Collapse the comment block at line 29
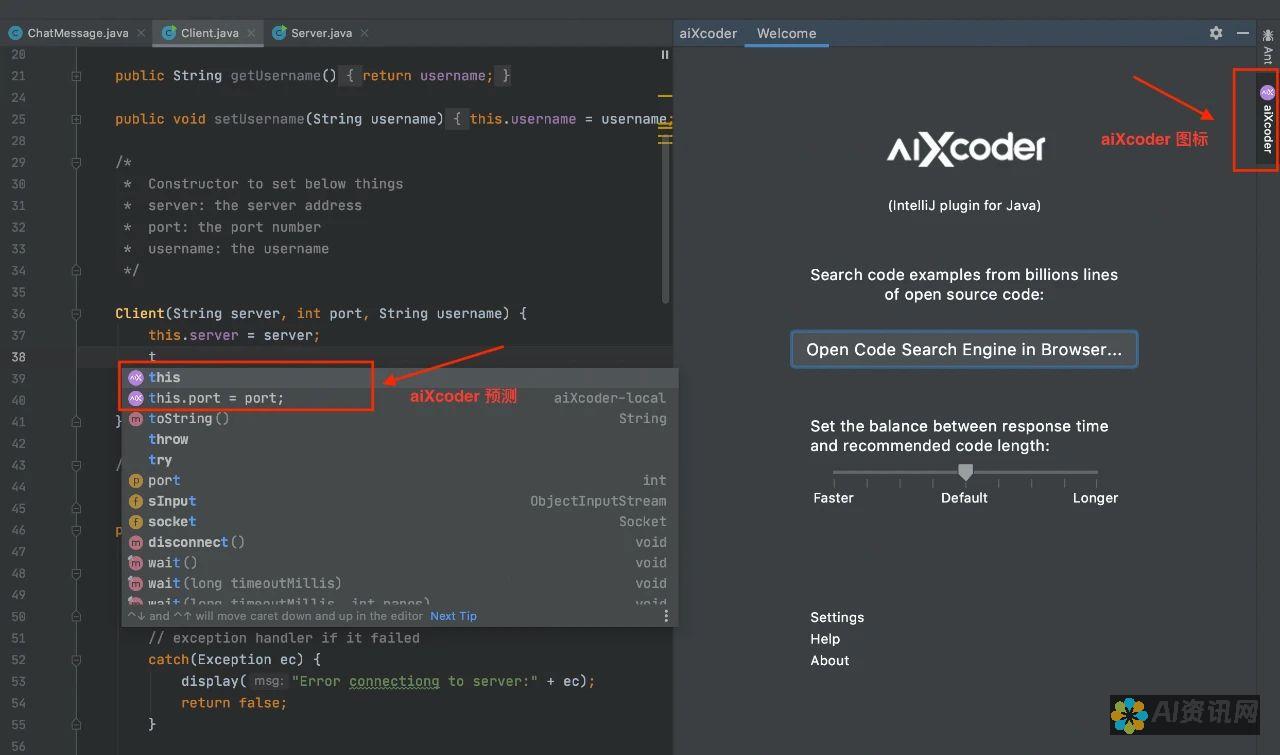Image resolution: width=1280 pixels, height=755 pixels. point(76,162)
